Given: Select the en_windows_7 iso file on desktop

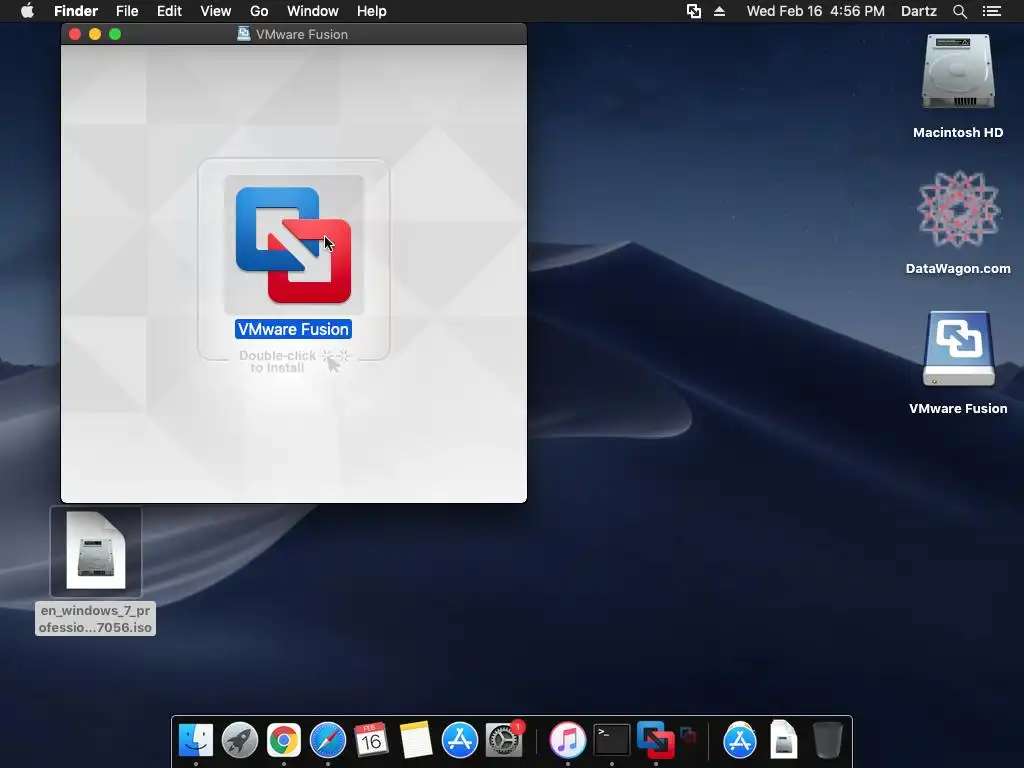Looking at the screenshot, I should [x=95, y=551].
